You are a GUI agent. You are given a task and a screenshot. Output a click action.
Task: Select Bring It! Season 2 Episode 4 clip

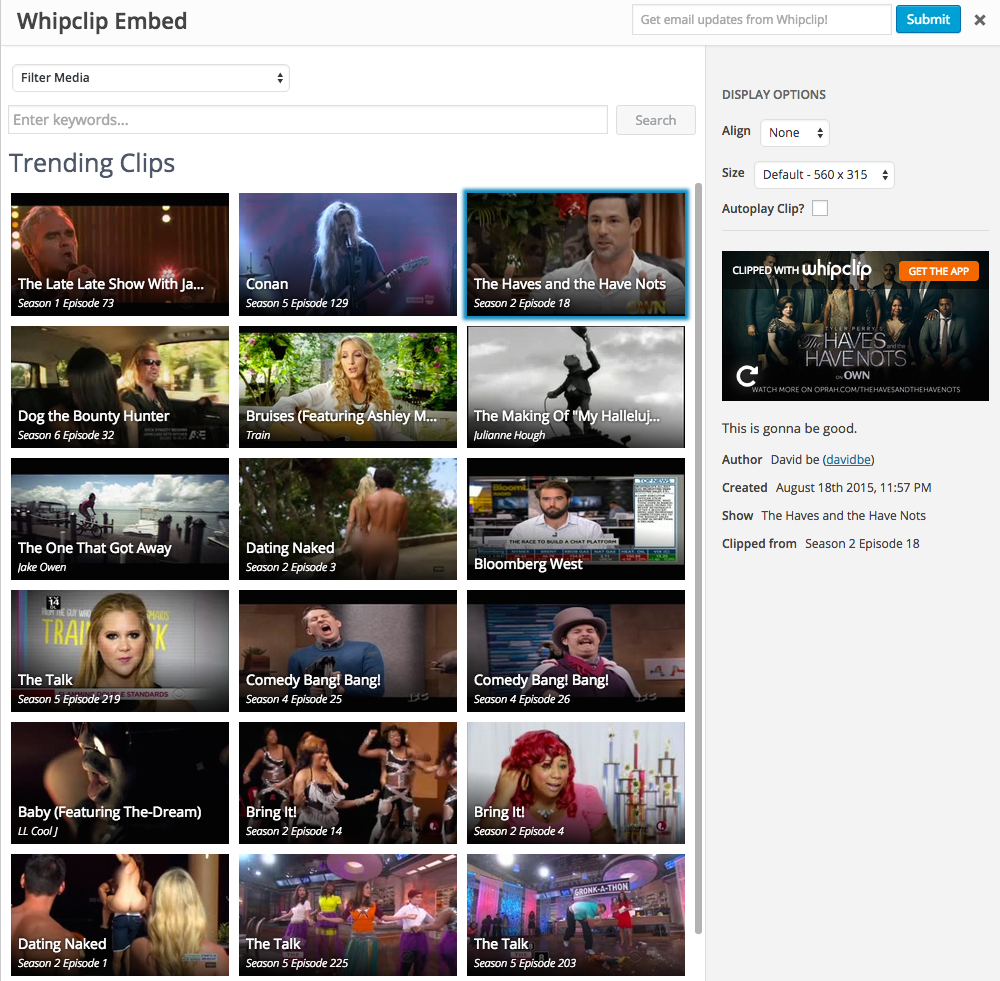[x=576, y=783]
